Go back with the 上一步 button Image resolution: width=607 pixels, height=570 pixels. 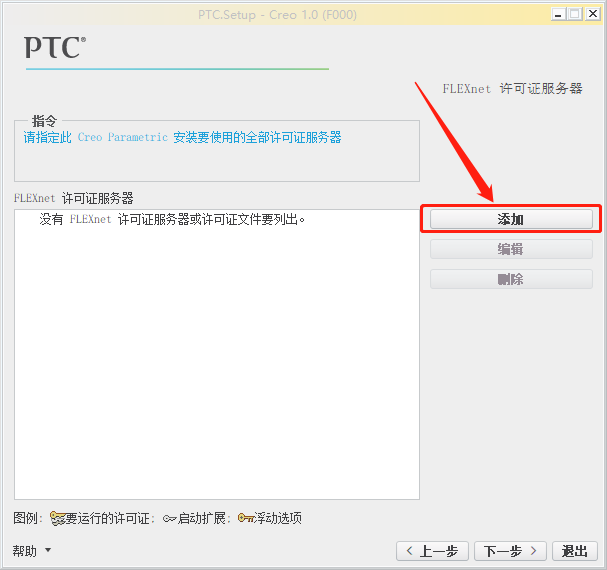(432, 551)
